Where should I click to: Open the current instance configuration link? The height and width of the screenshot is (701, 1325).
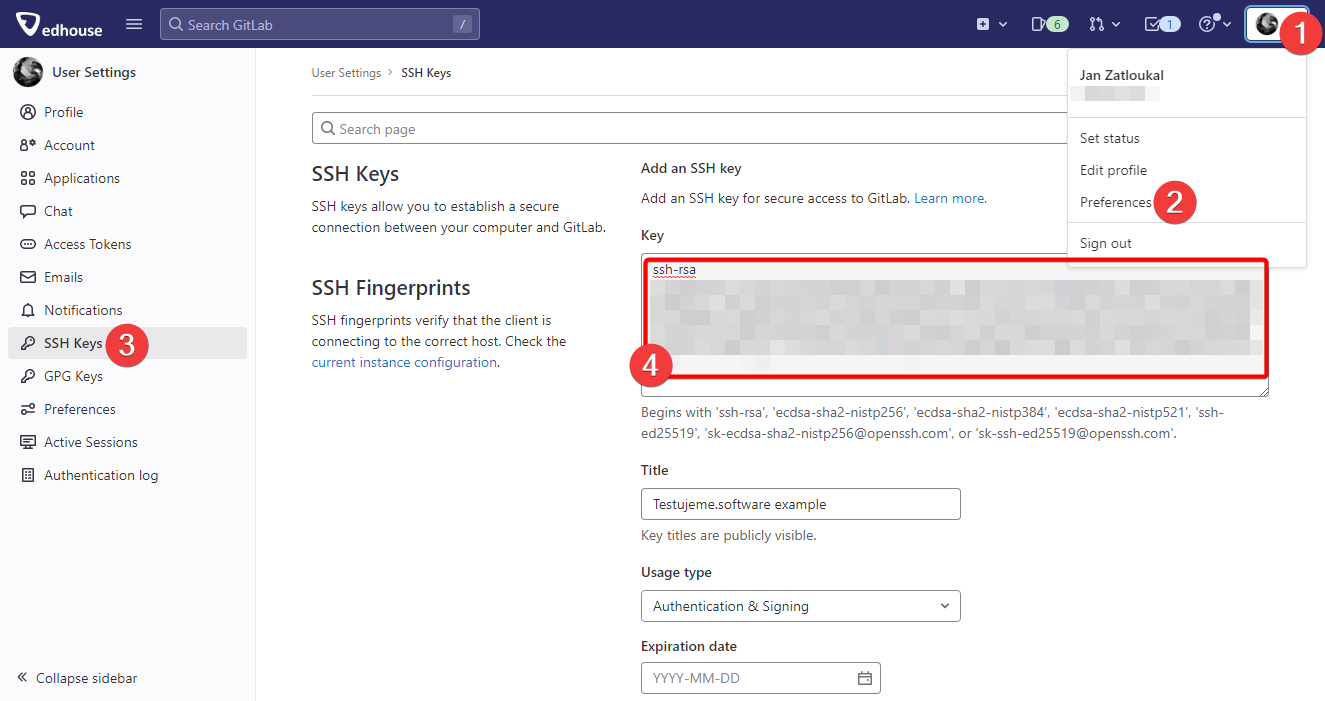[404, 362]
